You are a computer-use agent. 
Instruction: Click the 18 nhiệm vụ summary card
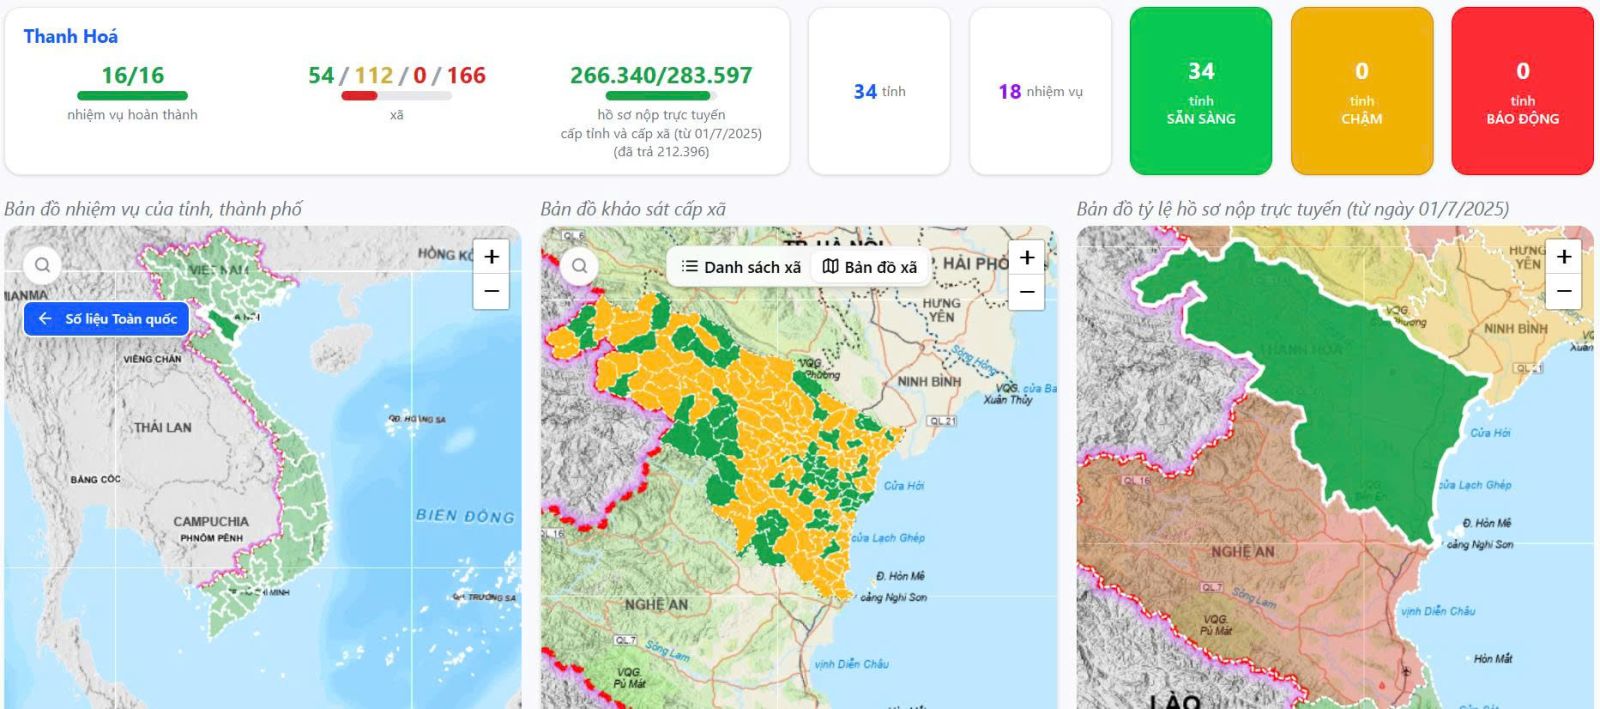1040,91
